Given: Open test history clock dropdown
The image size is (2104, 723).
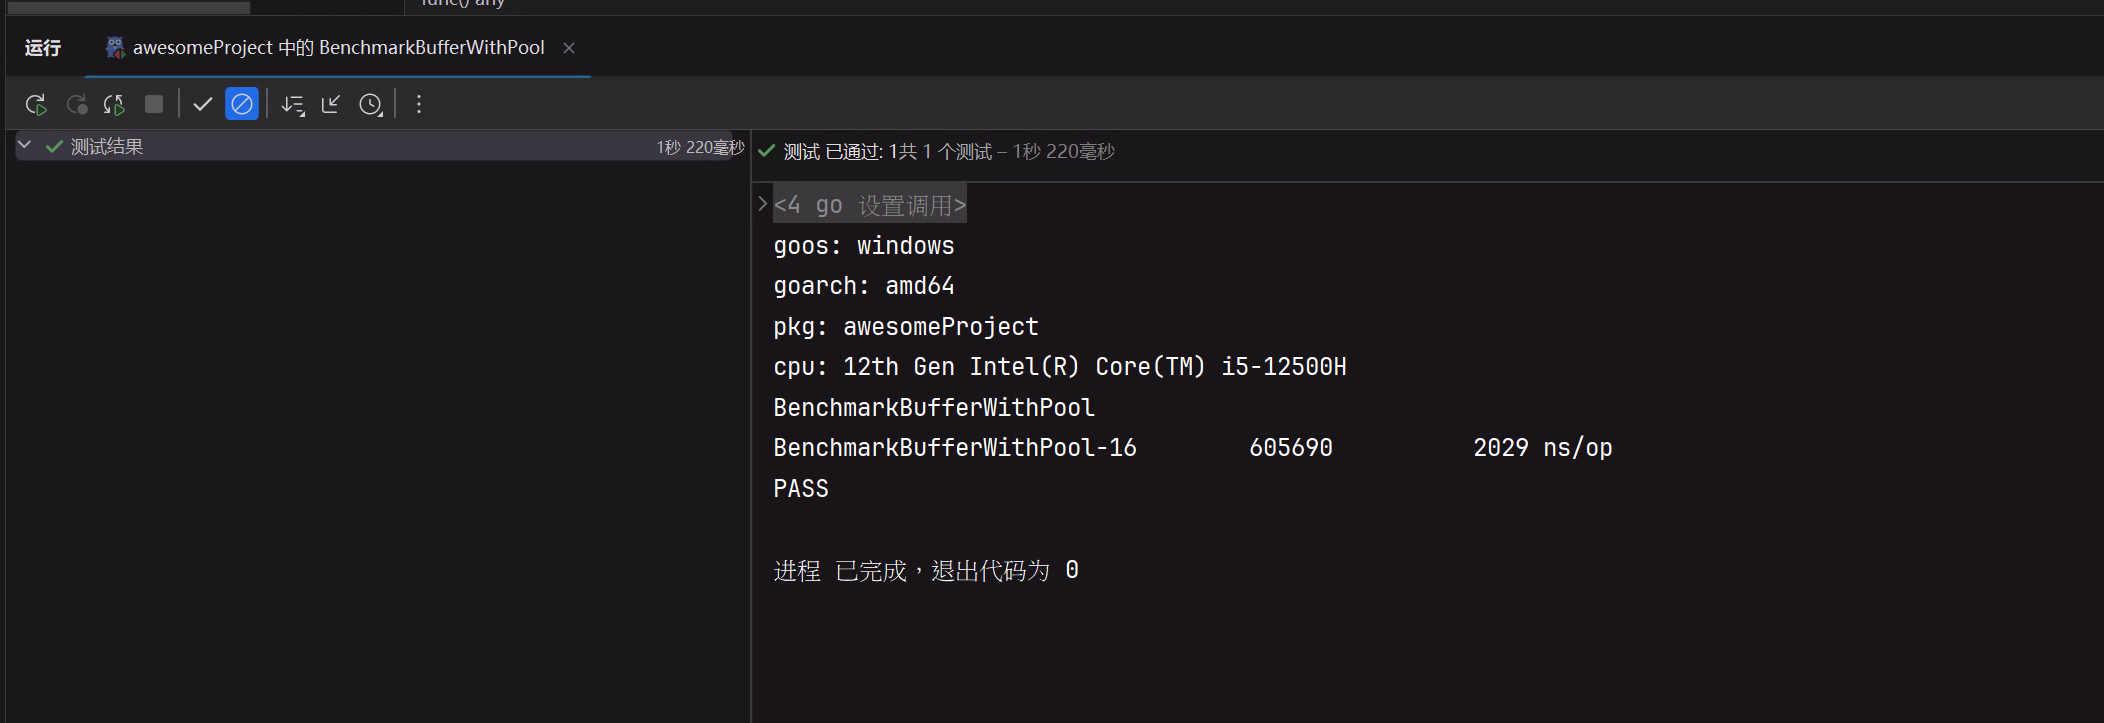Looking at the screenshot, I should click(371, 104).
